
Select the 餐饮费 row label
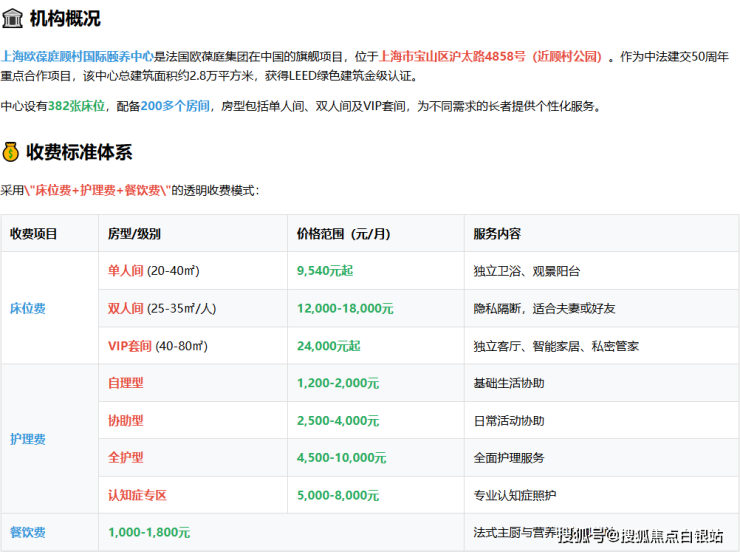28,533
